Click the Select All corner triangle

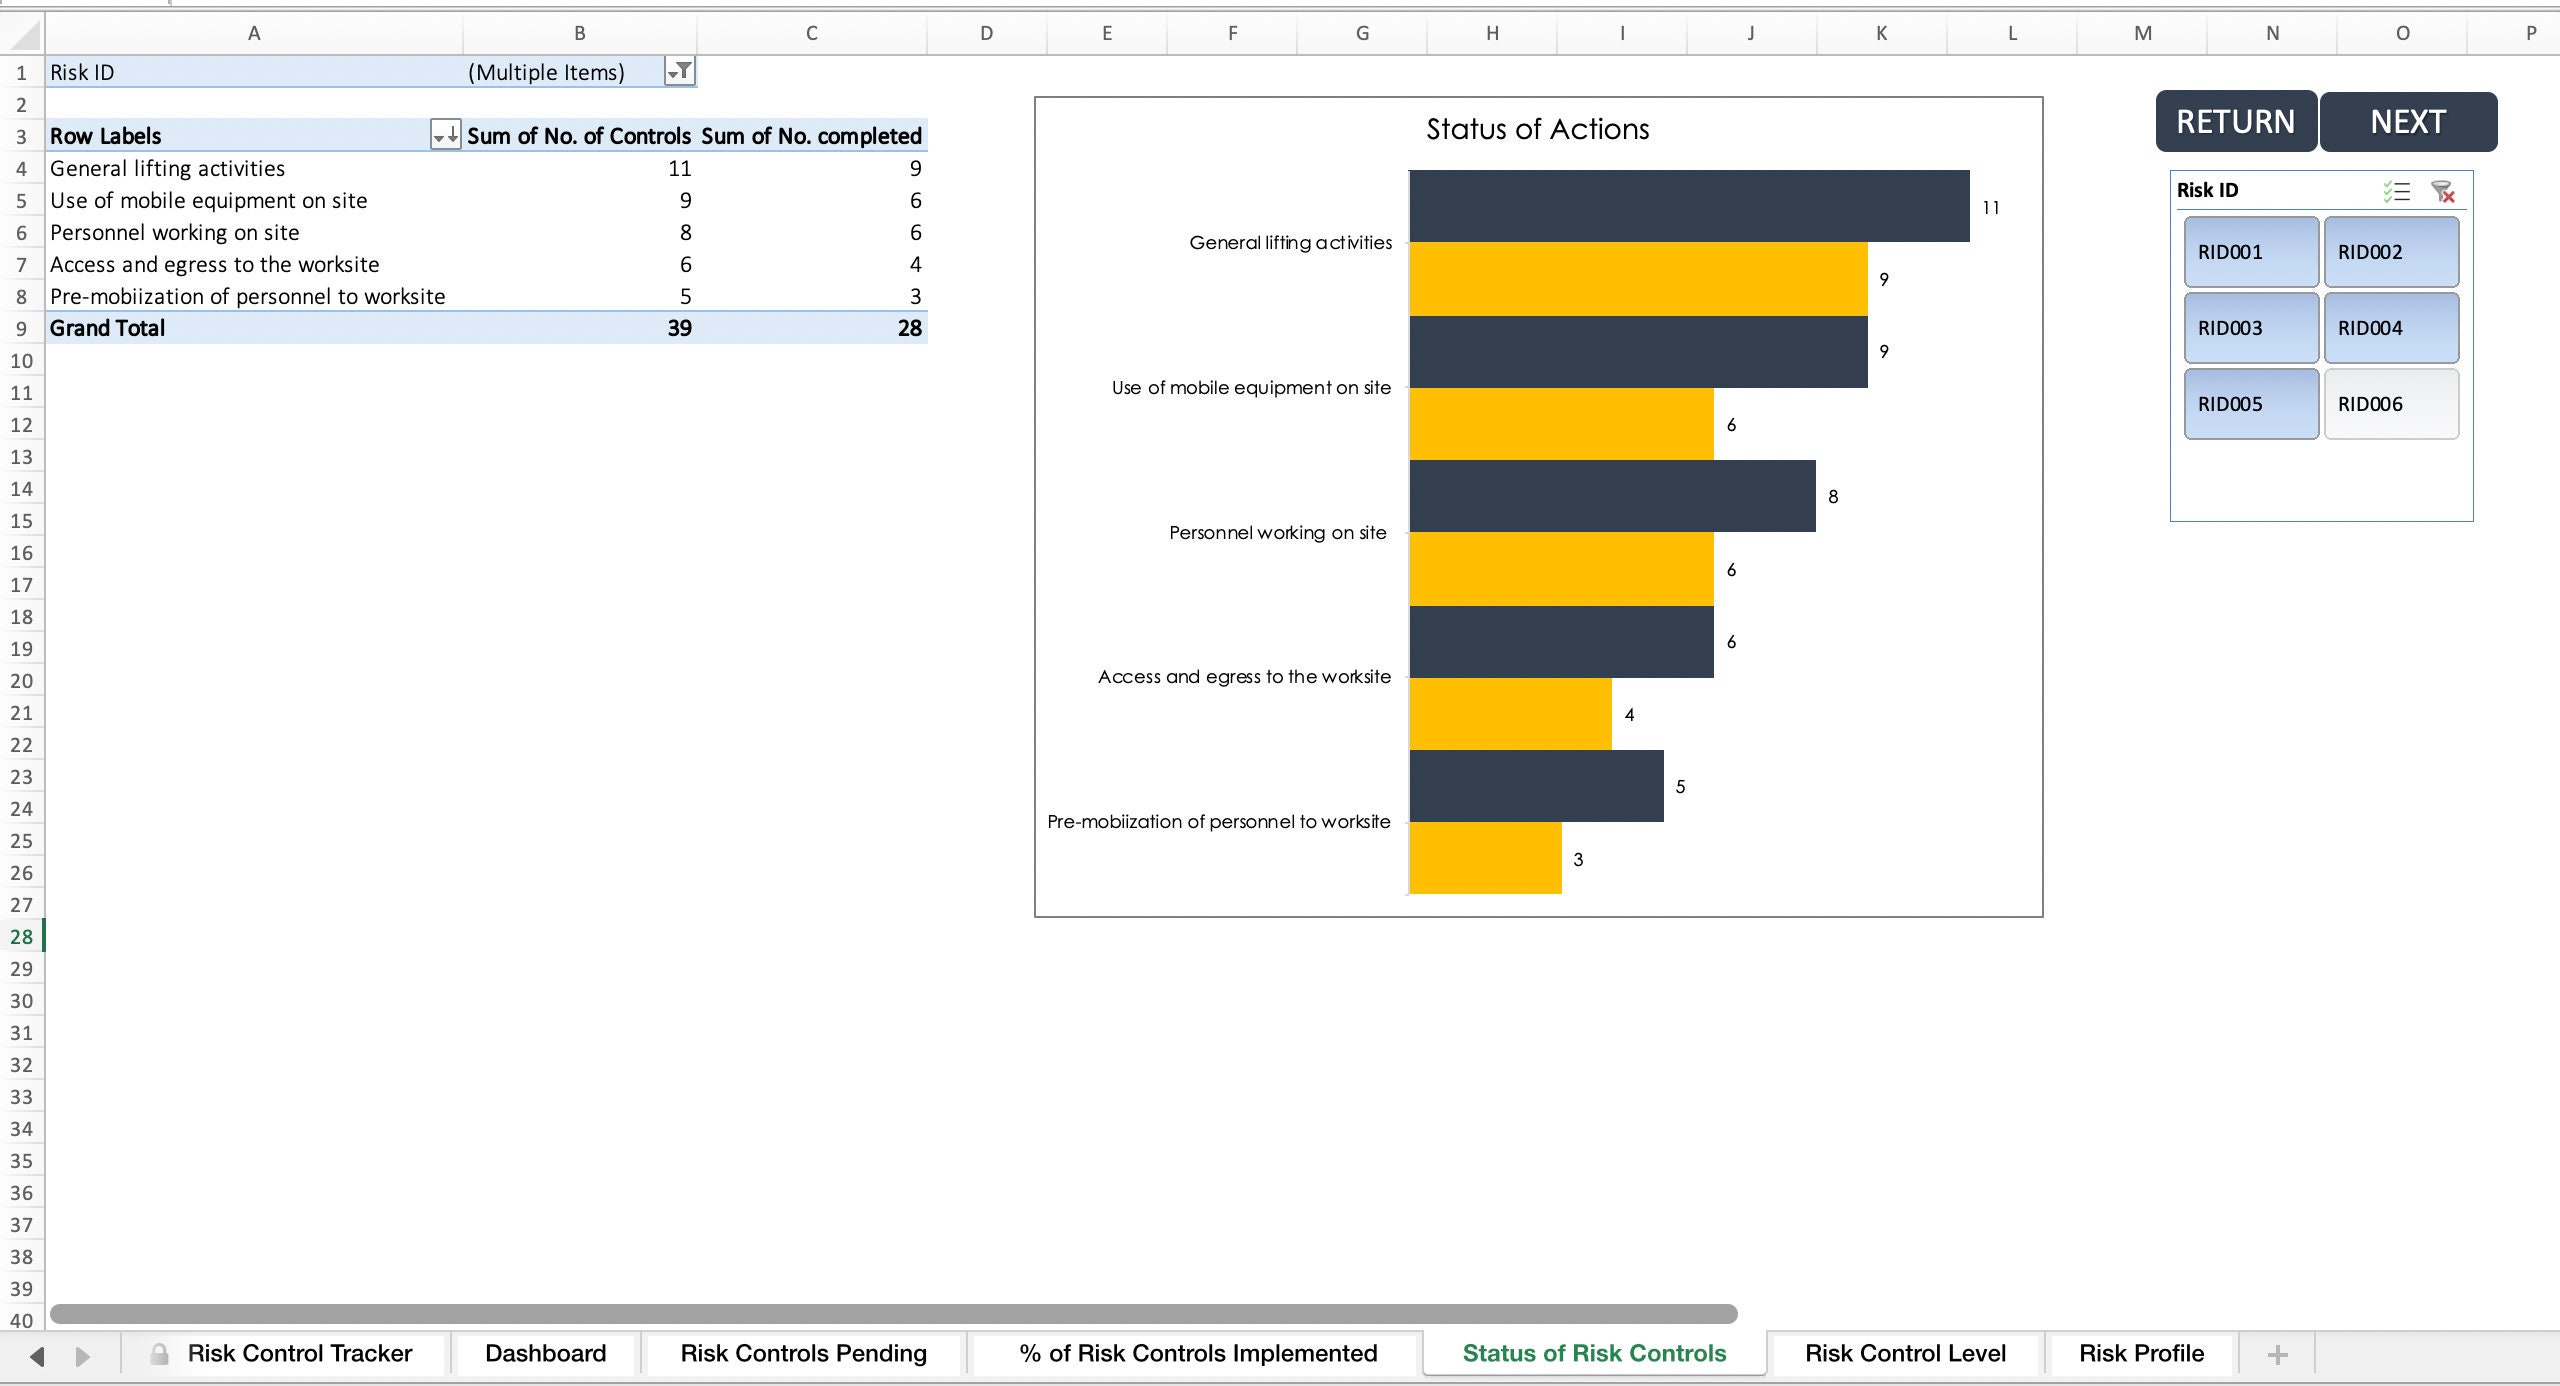(x=22, y=33)
